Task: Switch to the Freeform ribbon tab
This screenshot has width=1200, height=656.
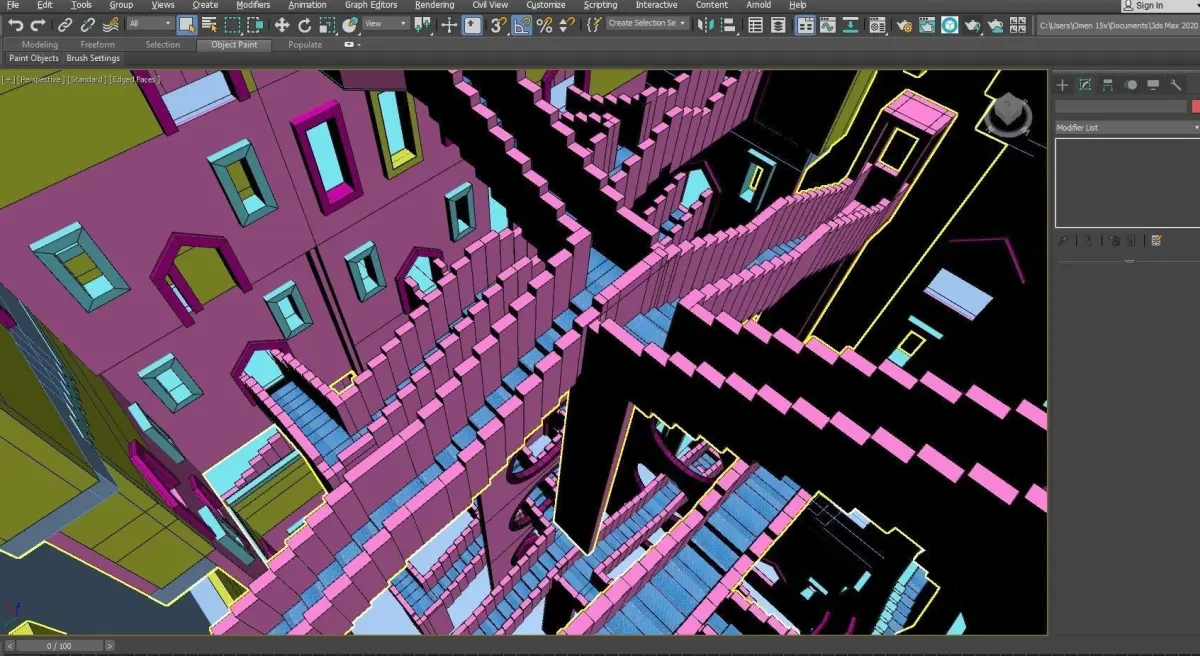Action: coord(98,45)
